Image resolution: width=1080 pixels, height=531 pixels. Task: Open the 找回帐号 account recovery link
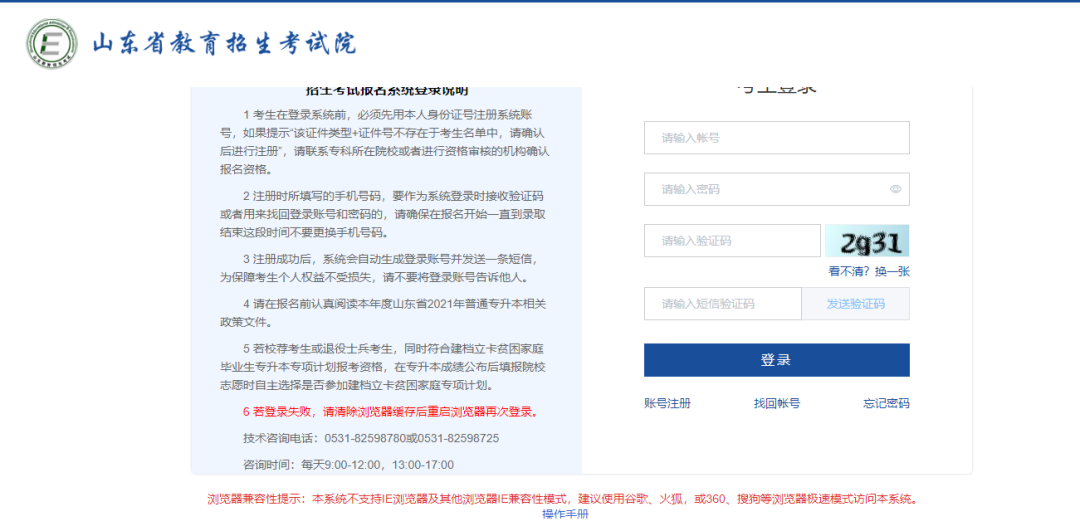[x=776, y=403]
